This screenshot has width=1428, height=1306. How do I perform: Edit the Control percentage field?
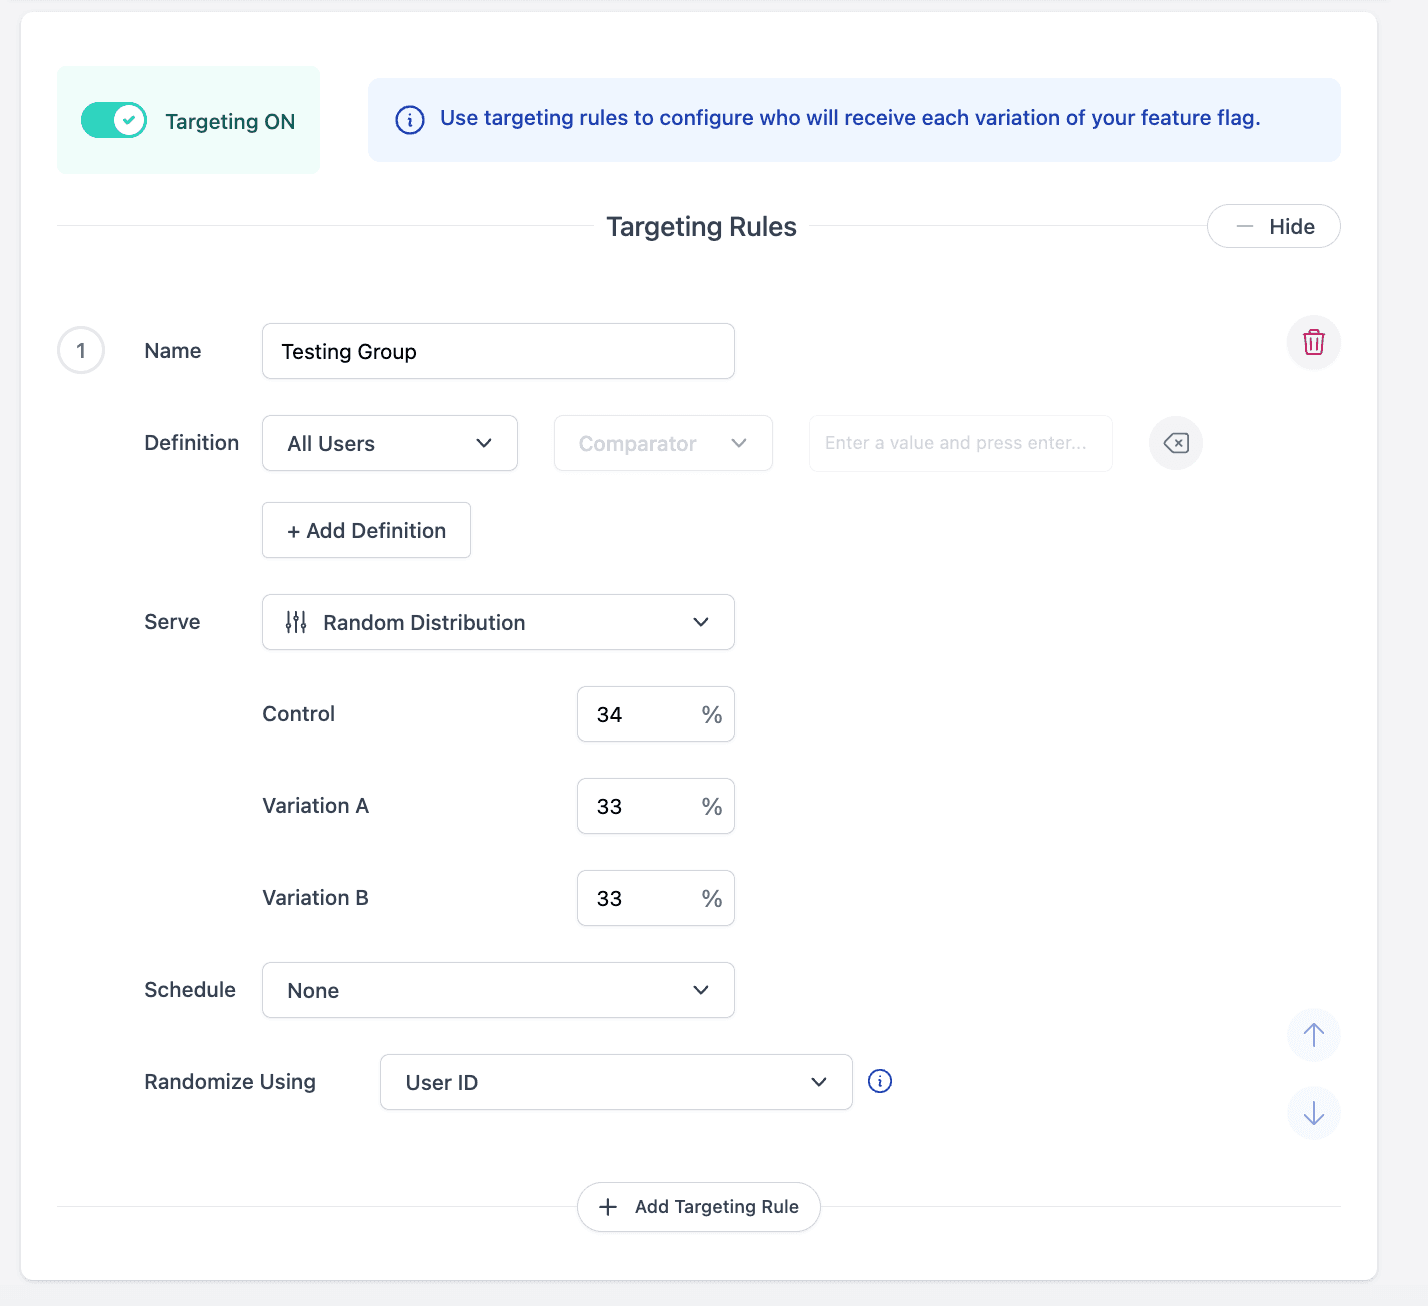(x=656, y=714)
